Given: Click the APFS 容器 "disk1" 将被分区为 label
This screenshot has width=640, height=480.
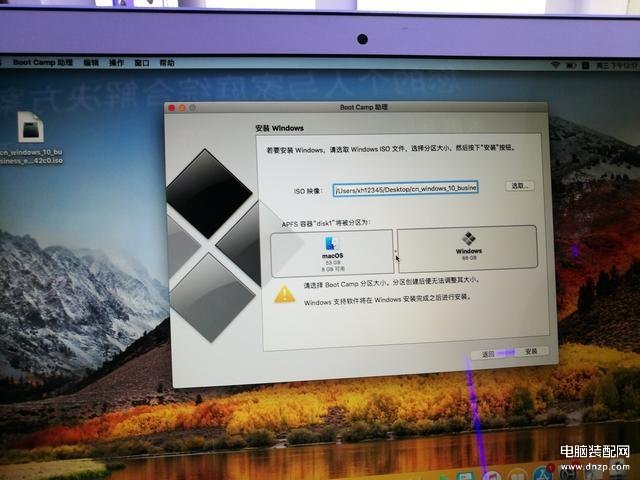Looking at the screenshot, I should click(x=325, y=224).
